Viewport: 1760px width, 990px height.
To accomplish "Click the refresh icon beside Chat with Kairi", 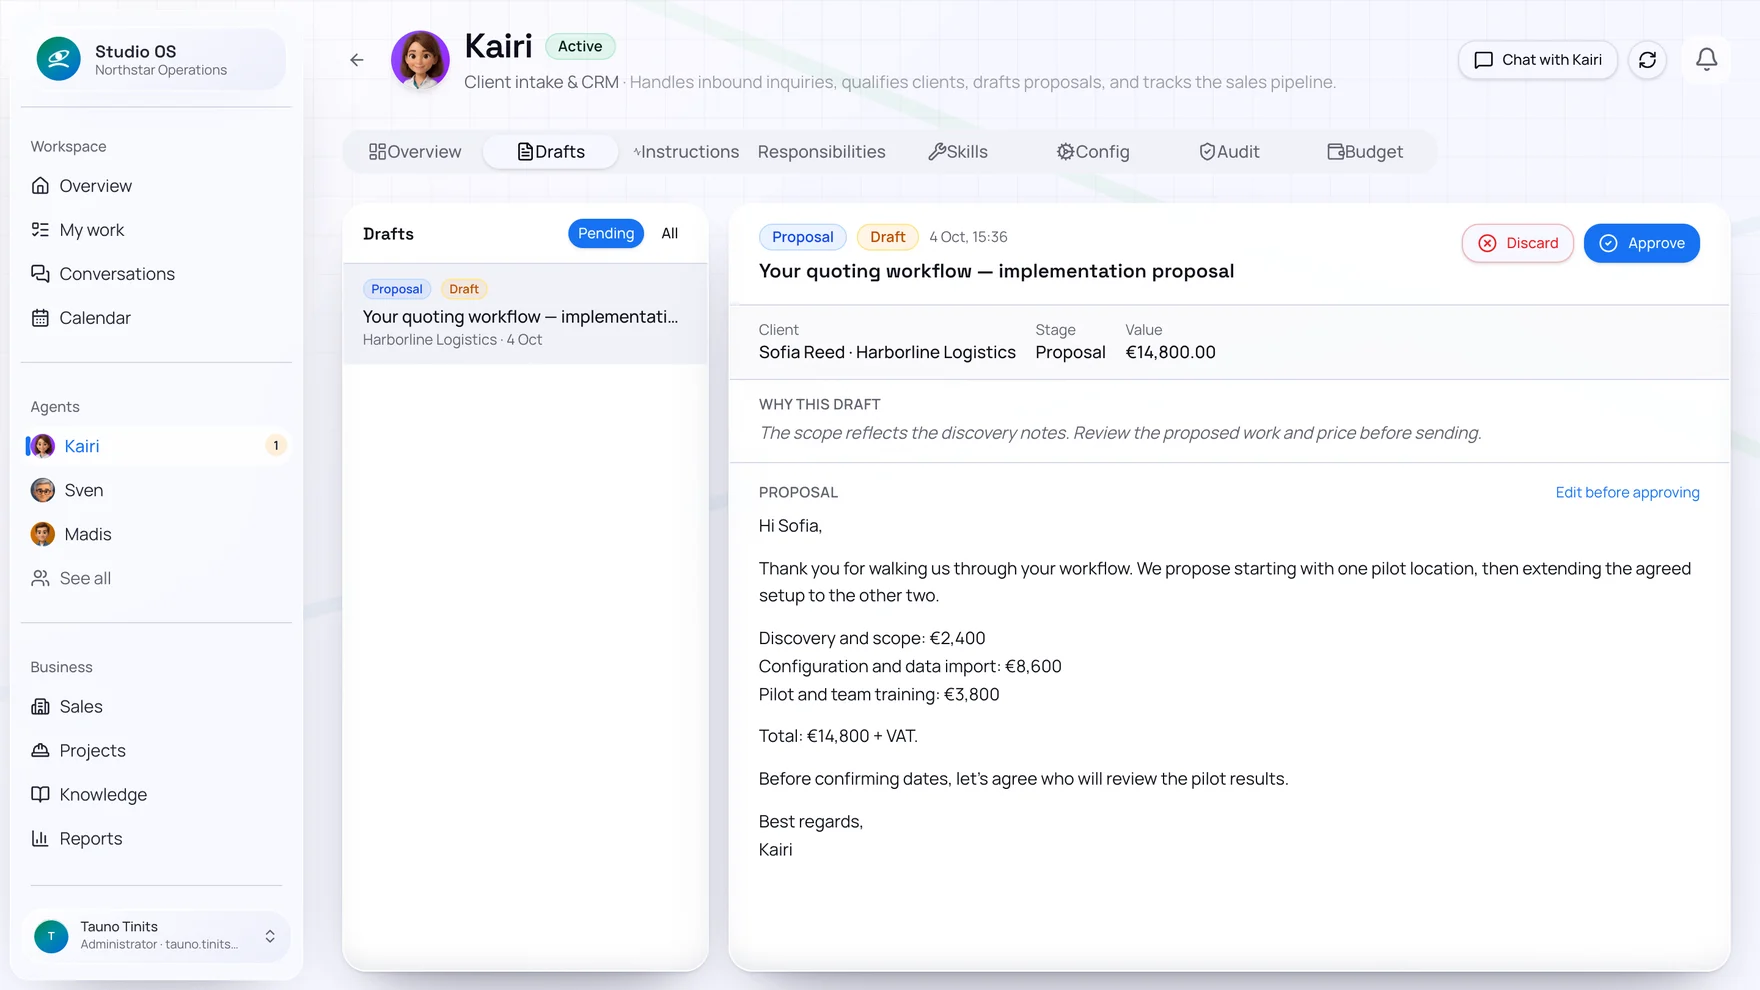I will (x=1647, y=60).
